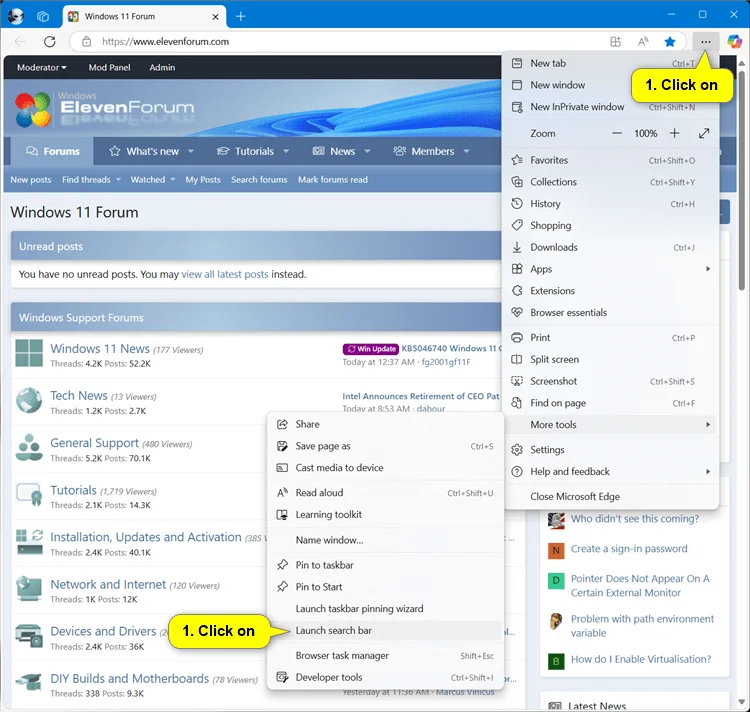Click the Devices and Drivers printer icon
The height and width of the screenshot is (712, 750).
tap(29, 635)
